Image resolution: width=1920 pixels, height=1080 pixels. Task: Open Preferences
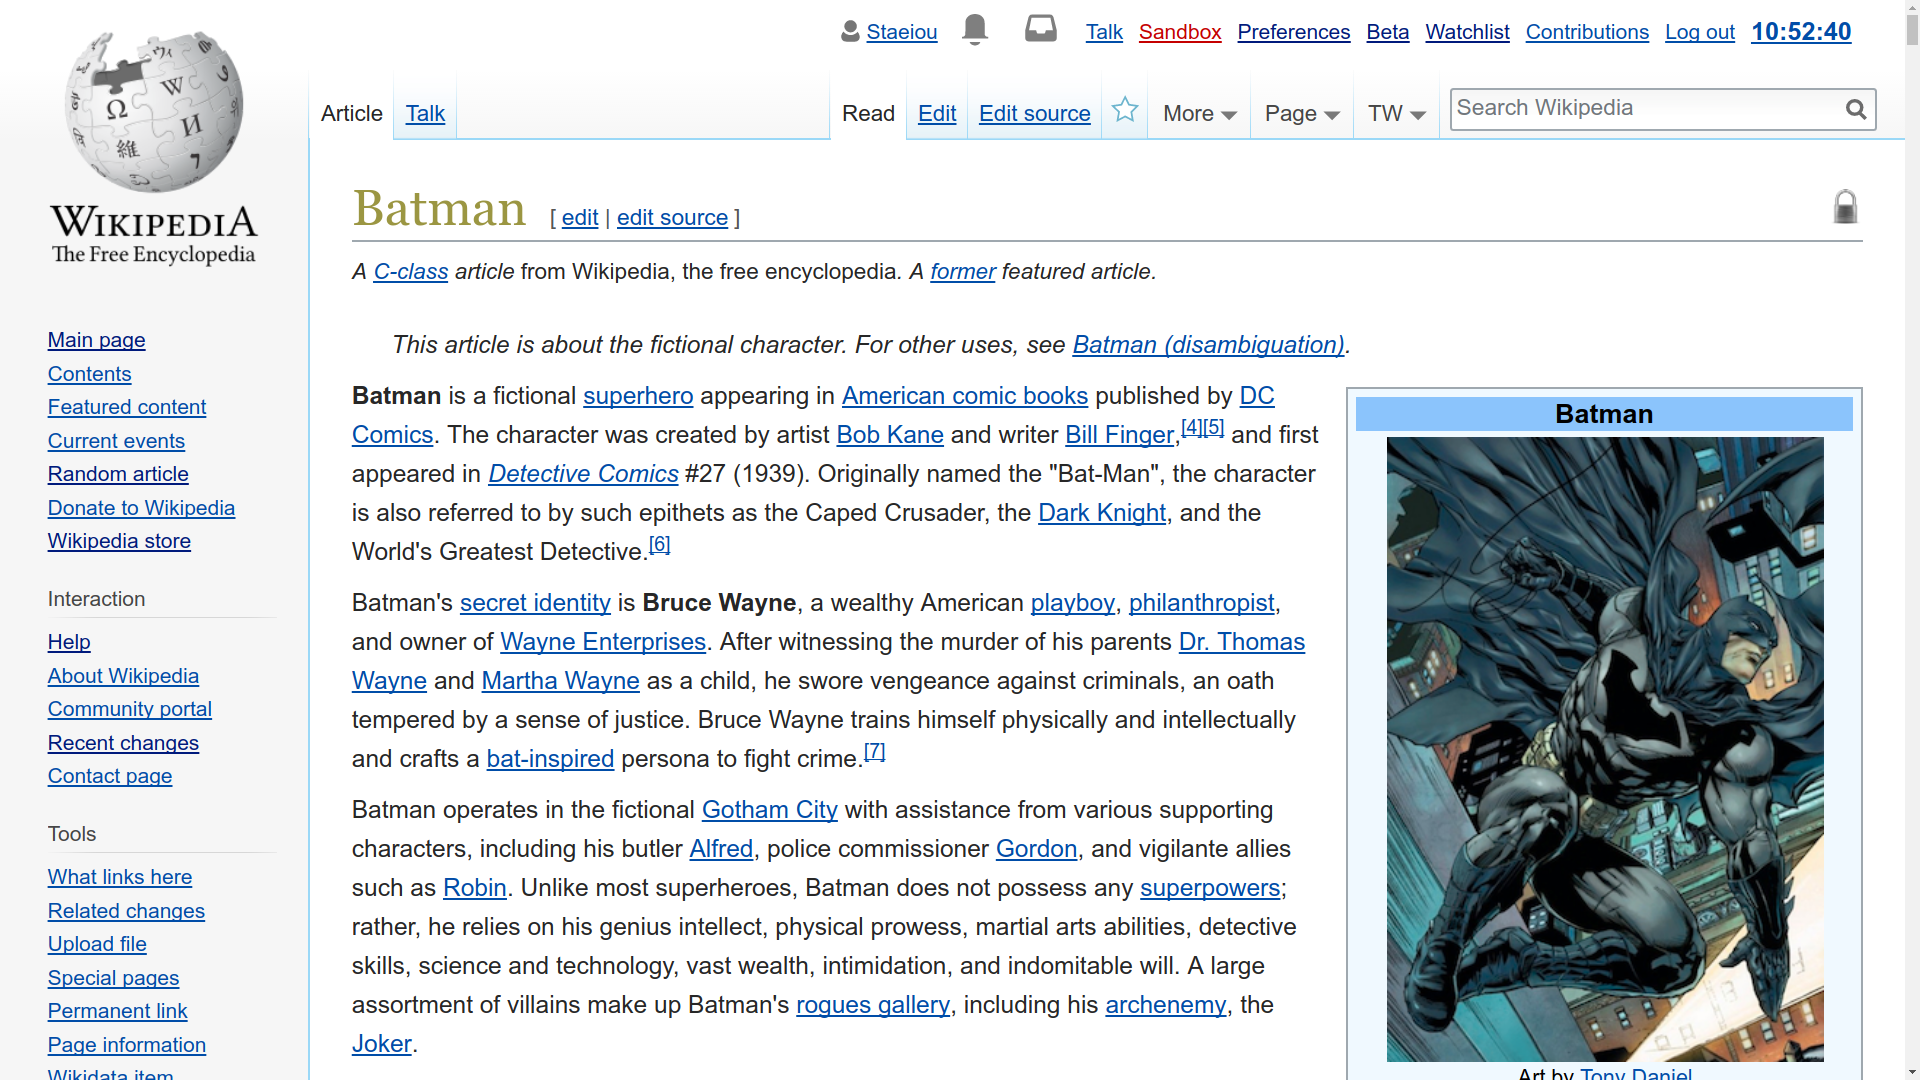[1293, 32]
